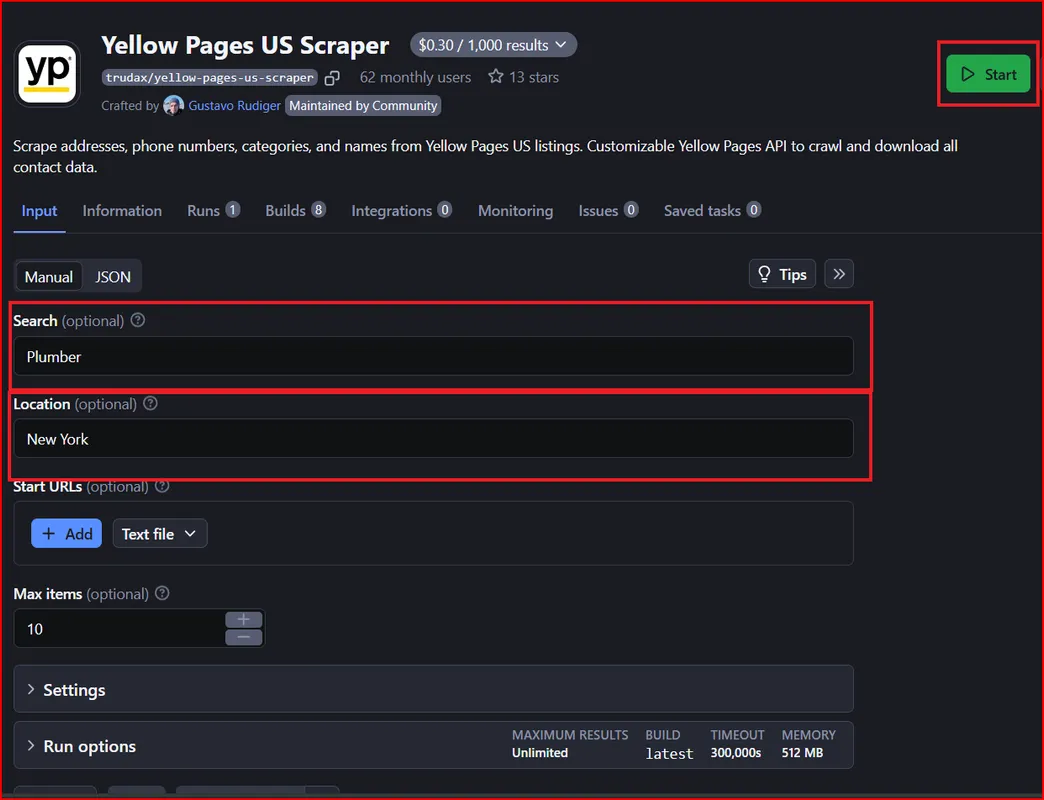This screenshot has height=800, width=1044.
Task: Open the Issues tab
Action: (x=608, y=211)
